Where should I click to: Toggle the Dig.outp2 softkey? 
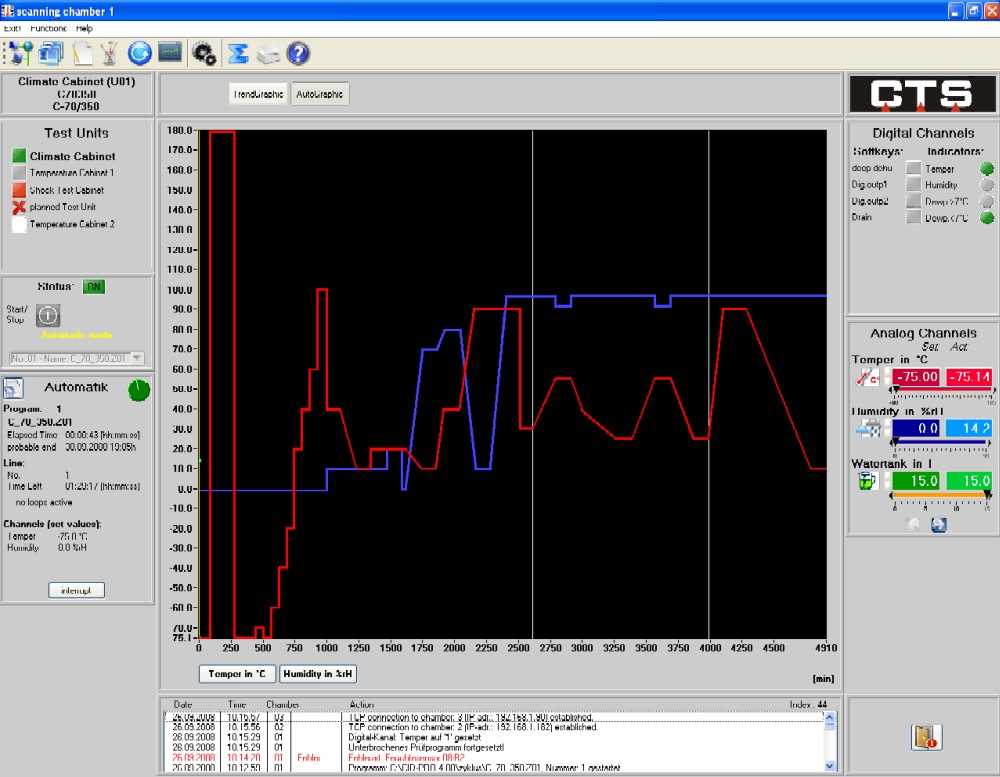click(x=913, y=201)
